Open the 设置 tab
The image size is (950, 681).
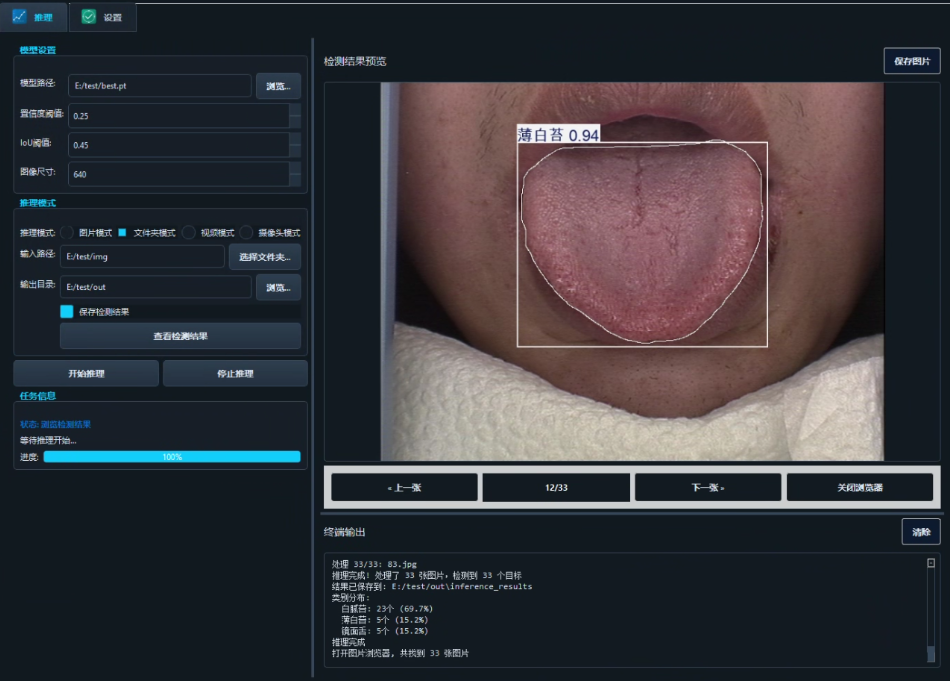pos(102,17)
